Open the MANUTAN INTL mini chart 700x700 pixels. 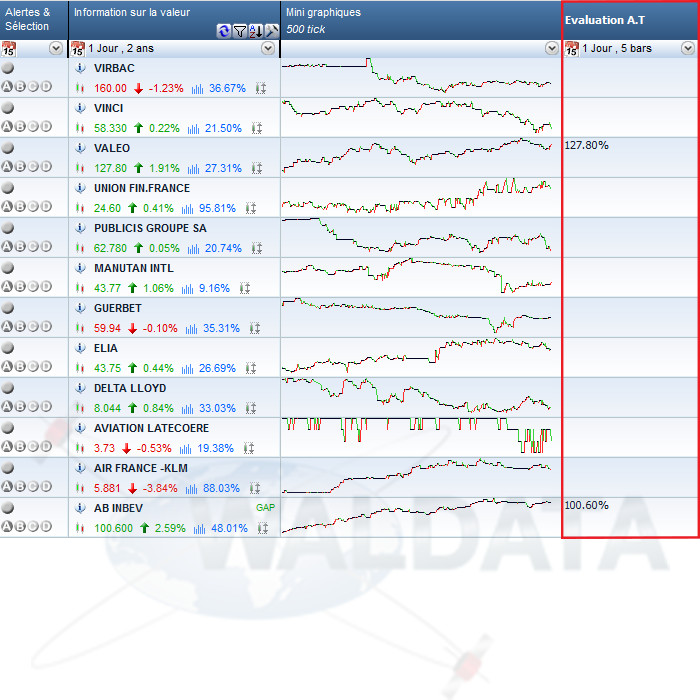click(x=416, y=276)
